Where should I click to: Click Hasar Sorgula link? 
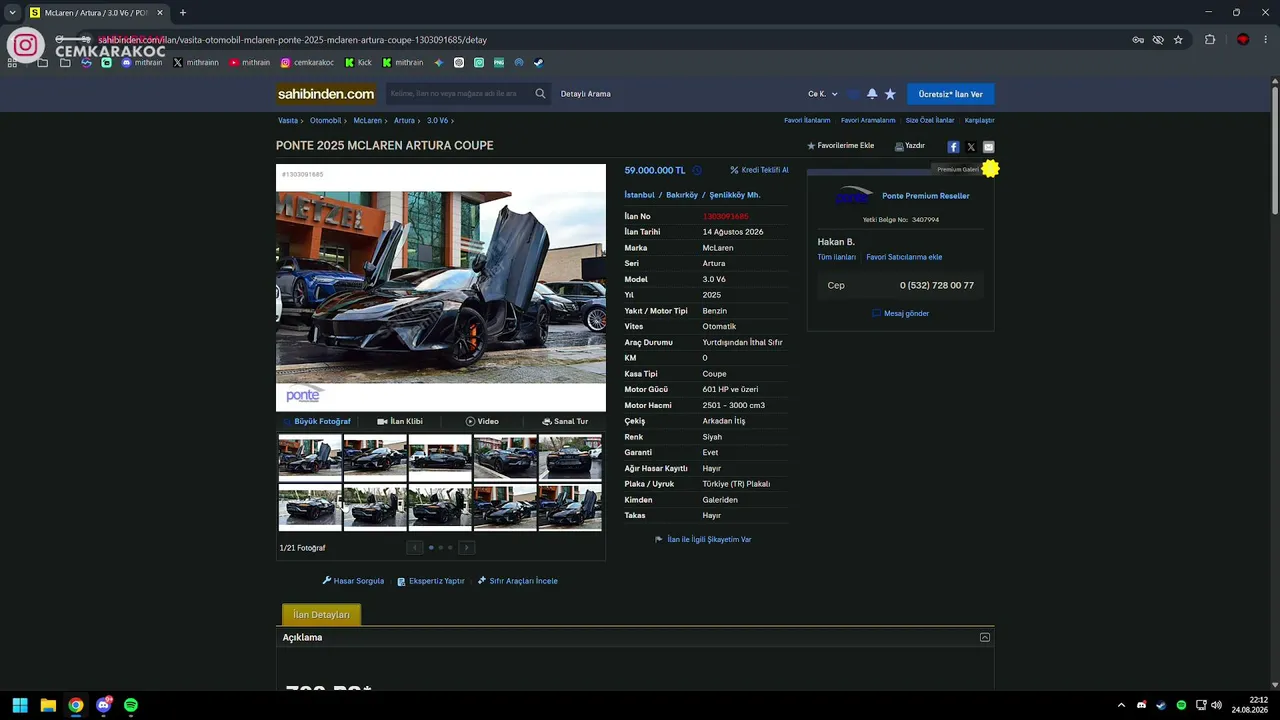pyautogui.click(x=353, y=581)
